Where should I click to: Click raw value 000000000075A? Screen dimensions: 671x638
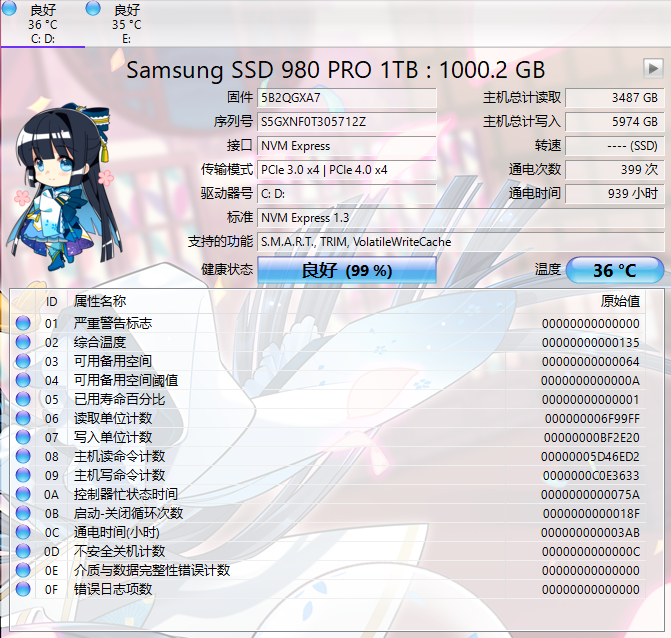click(x=590, y=495)
